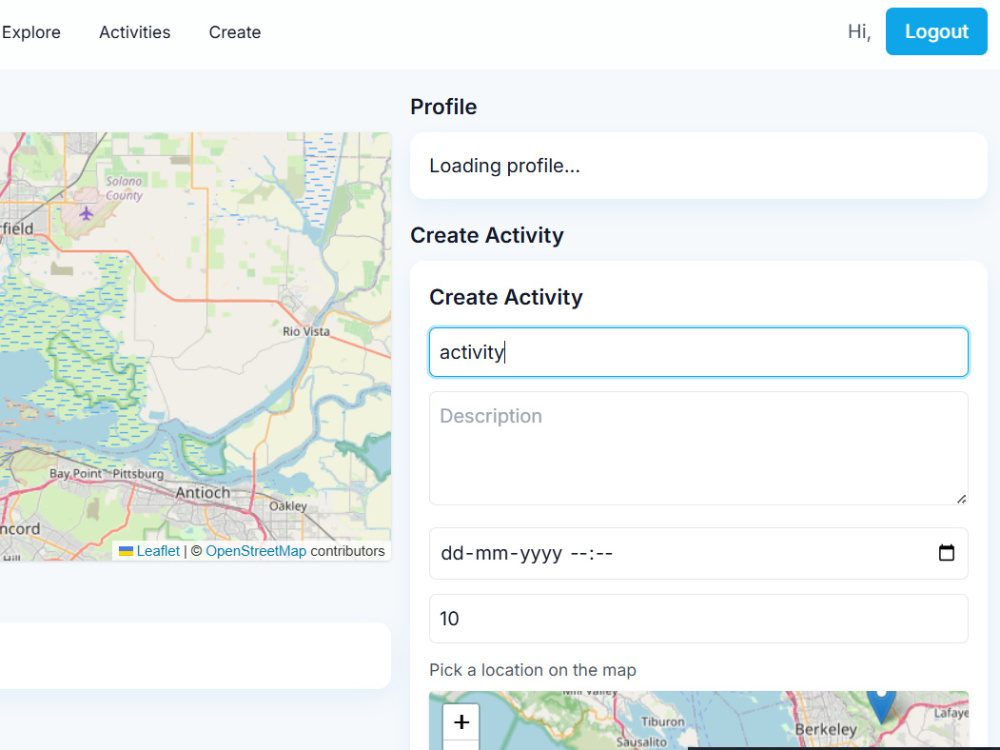Click the Logout button

pyautogui.click(x=936, y=31)
